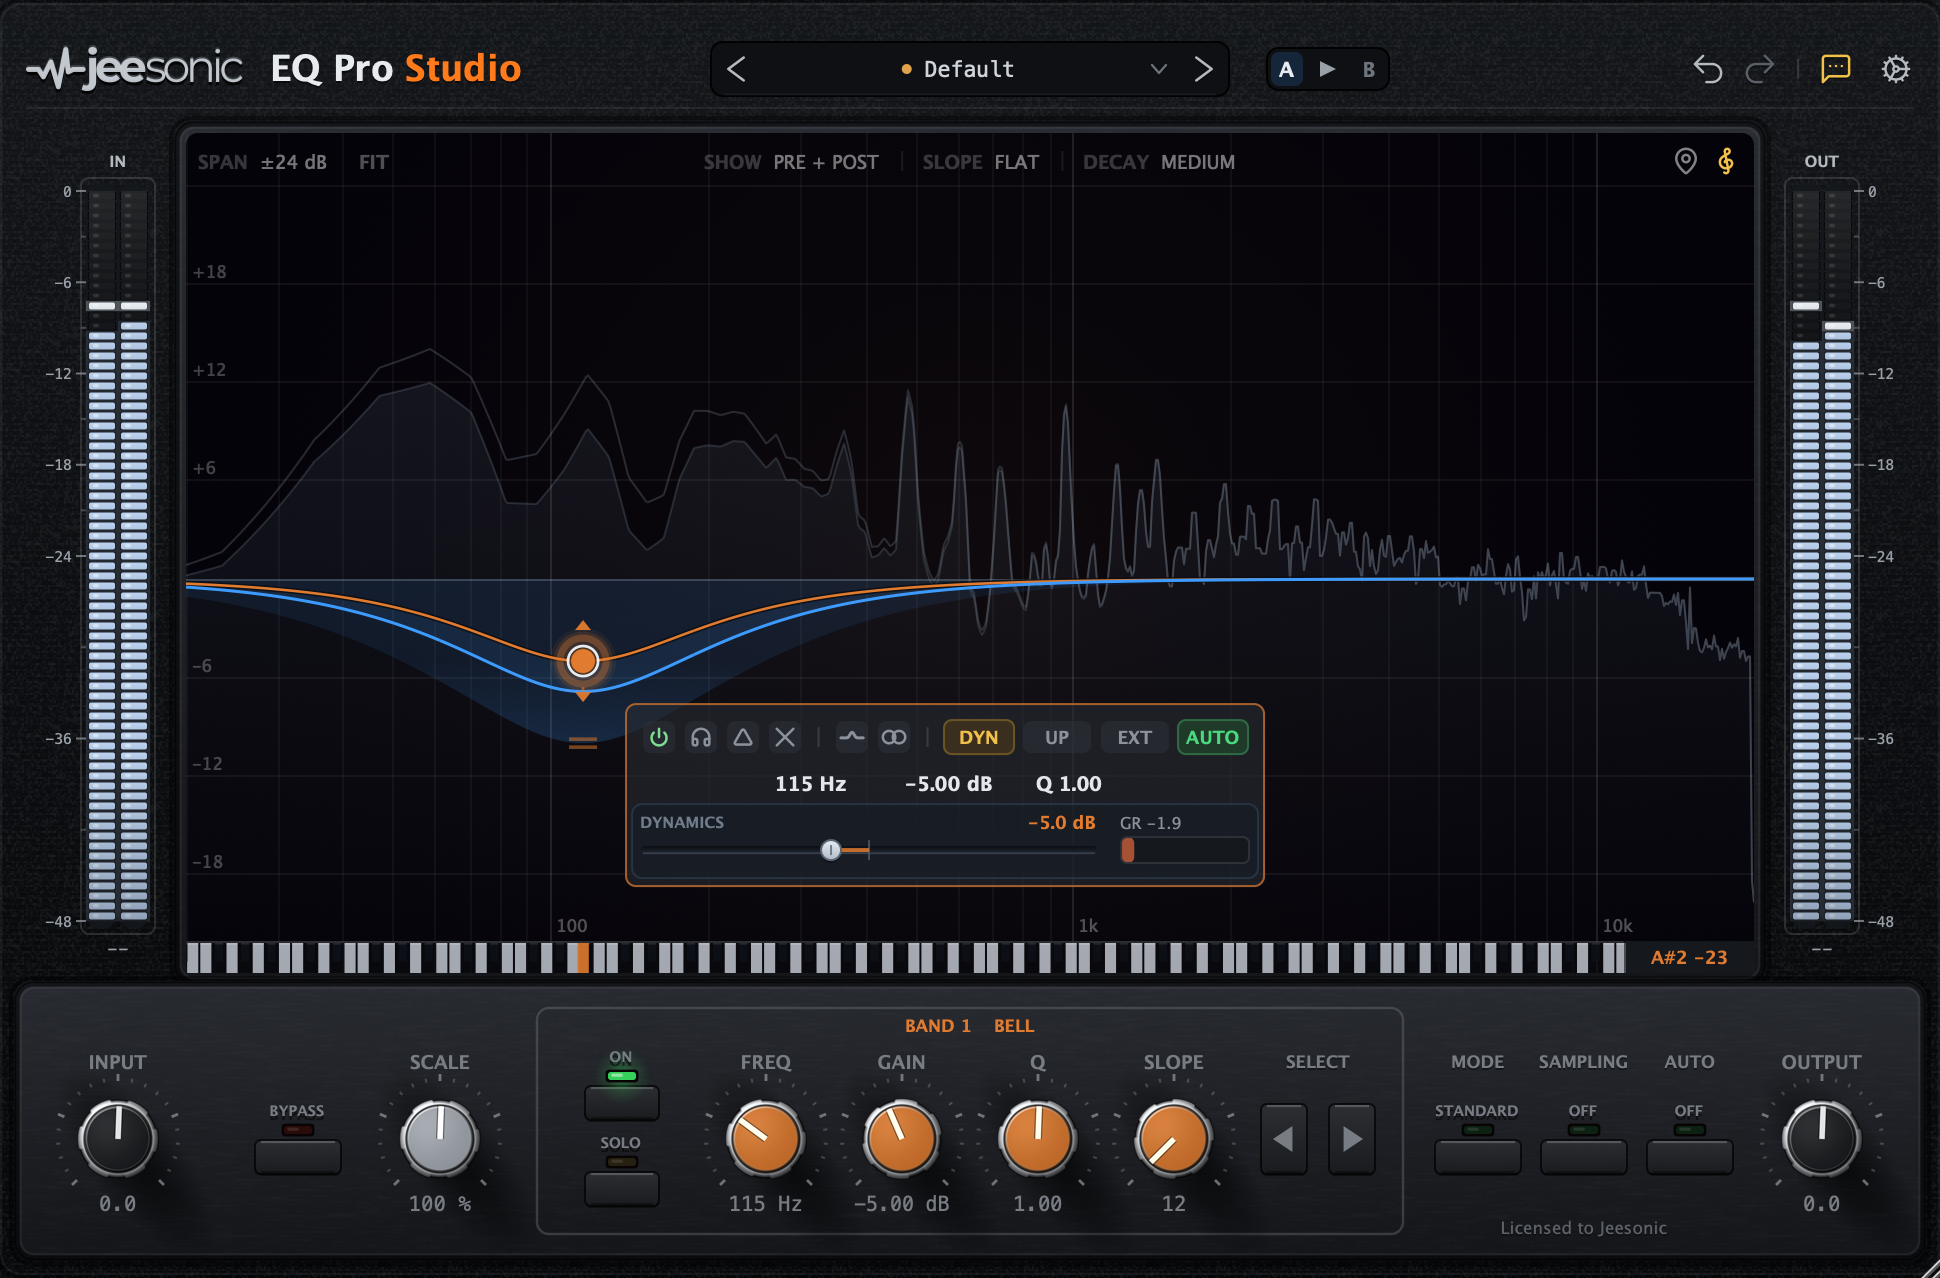The height and width of the screenshot is (1278, 1940).
Task: Toggle the SAMPLING OFF button
Action: tap(1583, 1156)
